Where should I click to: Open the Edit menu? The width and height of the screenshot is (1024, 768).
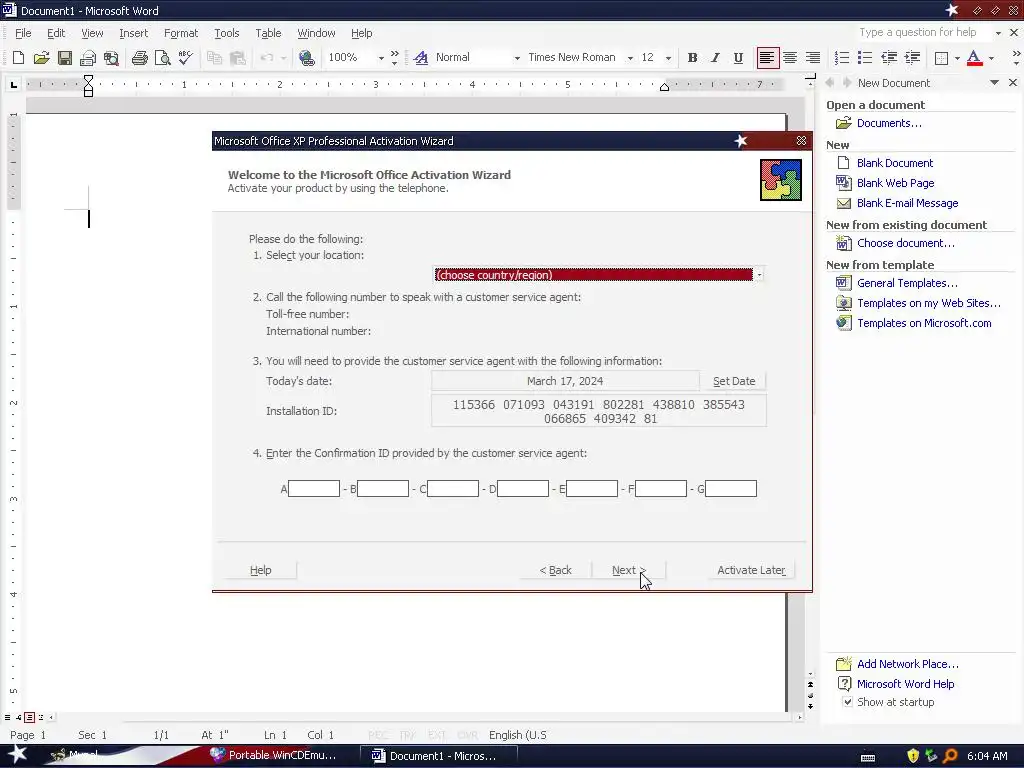pyautogui.click(x=56, y=33)
